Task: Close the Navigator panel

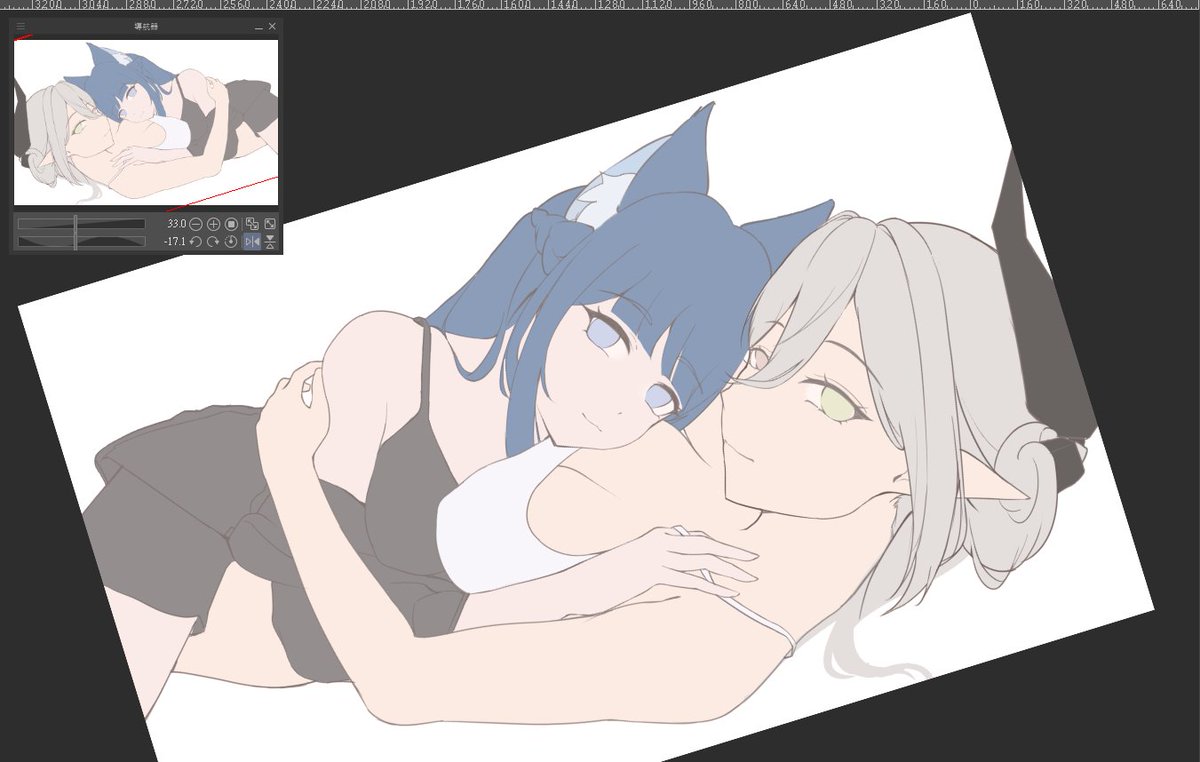Action: [272, 27]
